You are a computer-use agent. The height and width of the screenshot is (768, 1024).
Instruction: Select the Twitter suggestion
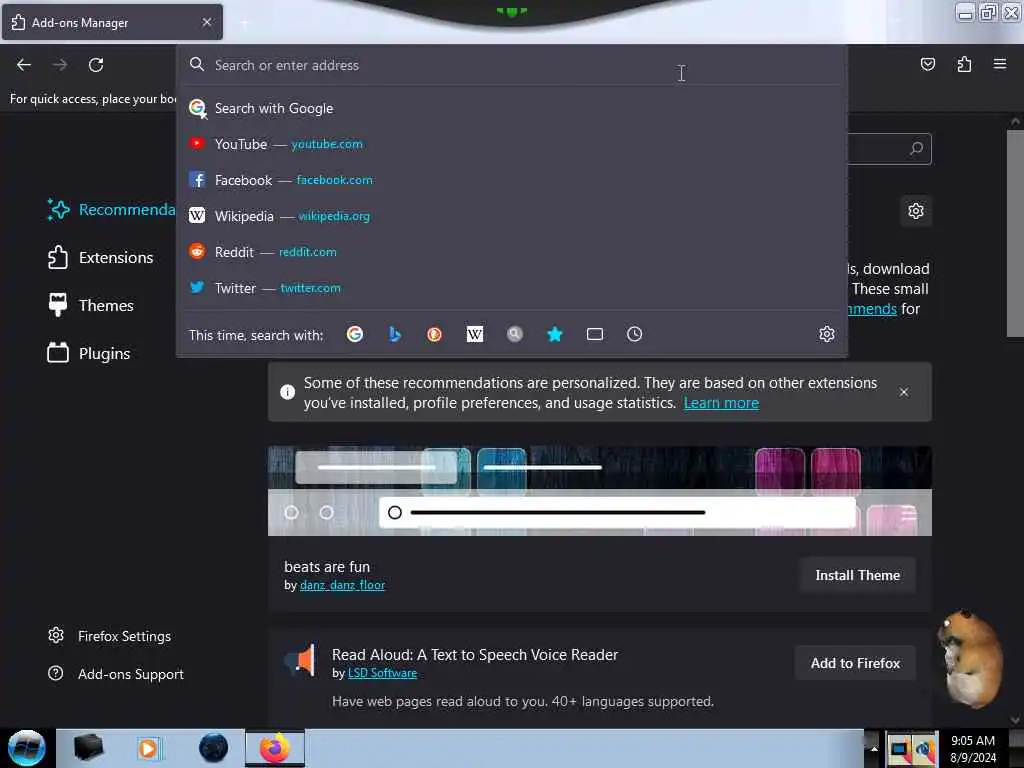pos(511,288)
